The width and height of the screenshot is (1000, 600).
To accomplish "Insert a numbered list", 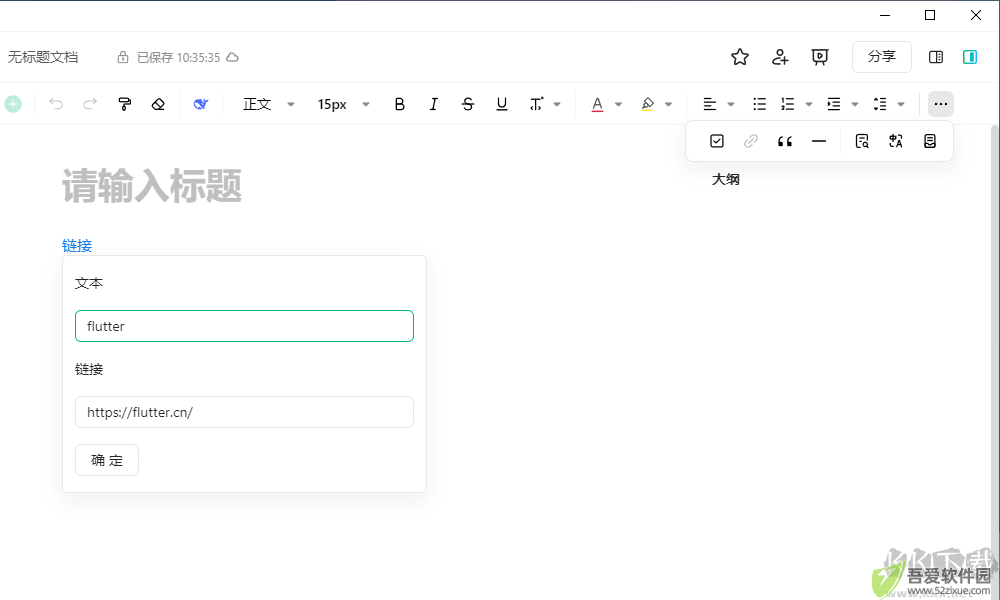I will (788, 104).
